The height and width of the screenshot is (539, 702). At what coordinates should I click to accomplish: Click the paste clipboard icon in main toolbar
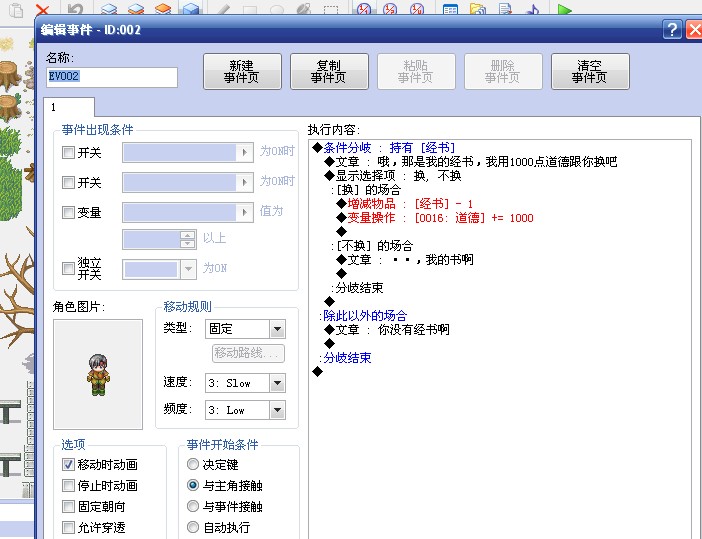click(17, 9)
